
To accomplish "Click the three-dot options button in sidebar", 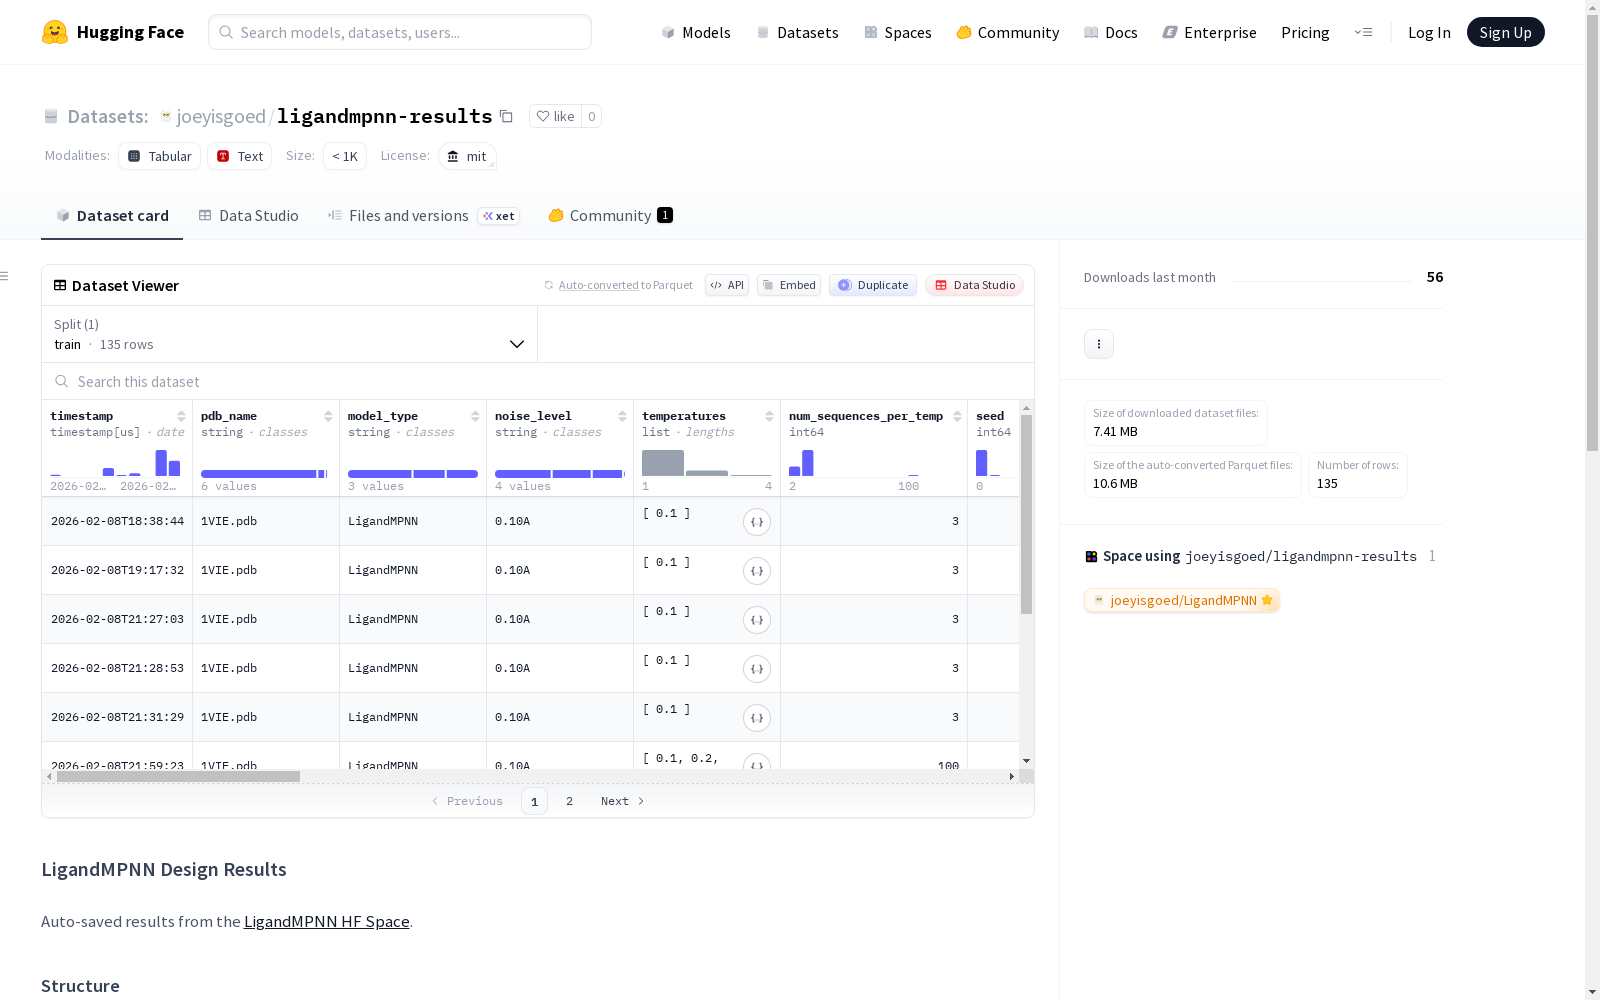I will click(x=1099, y=344).
